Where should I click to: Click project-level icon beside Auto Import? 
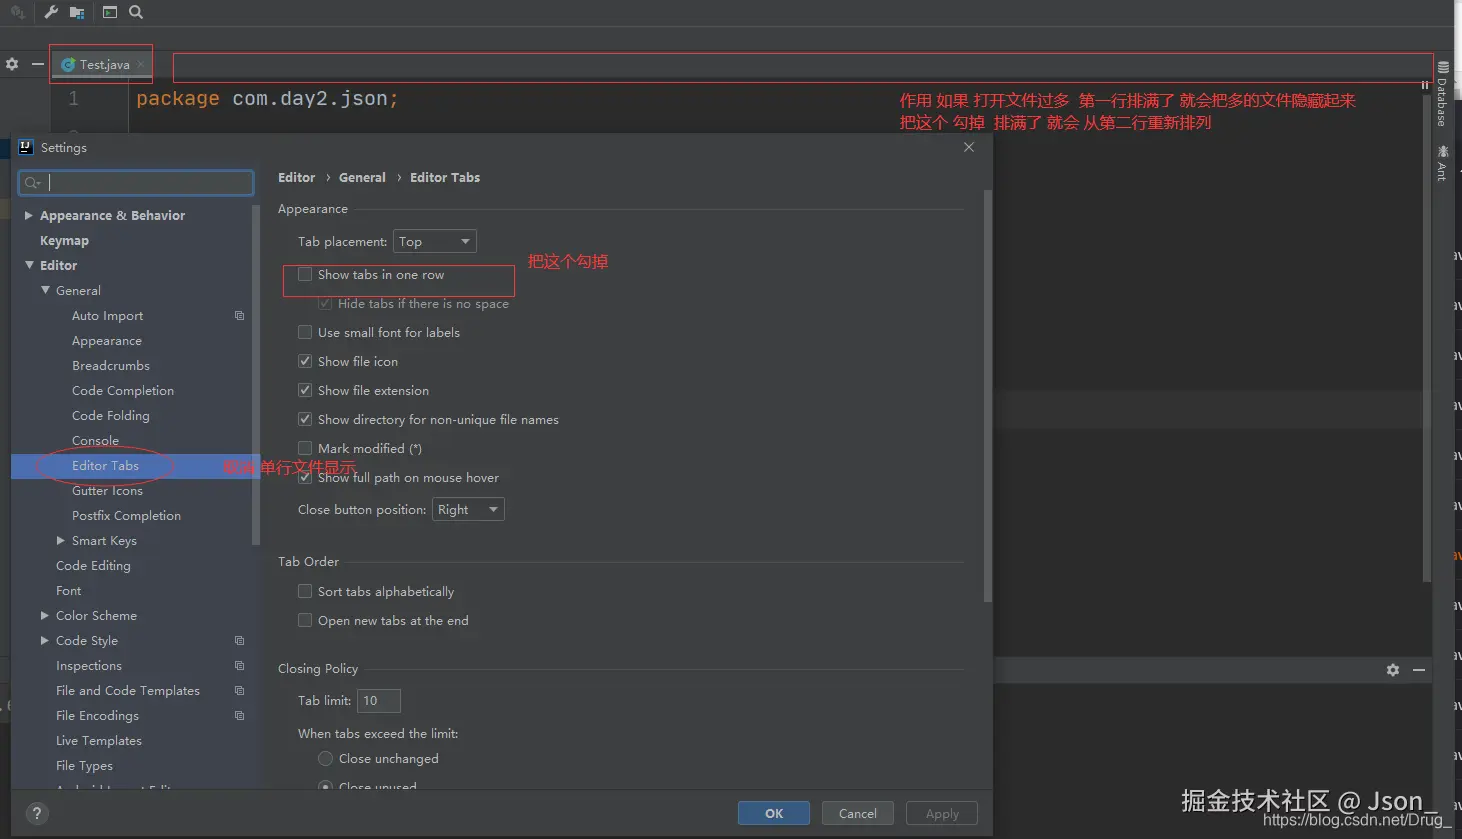tap(239, 316)
